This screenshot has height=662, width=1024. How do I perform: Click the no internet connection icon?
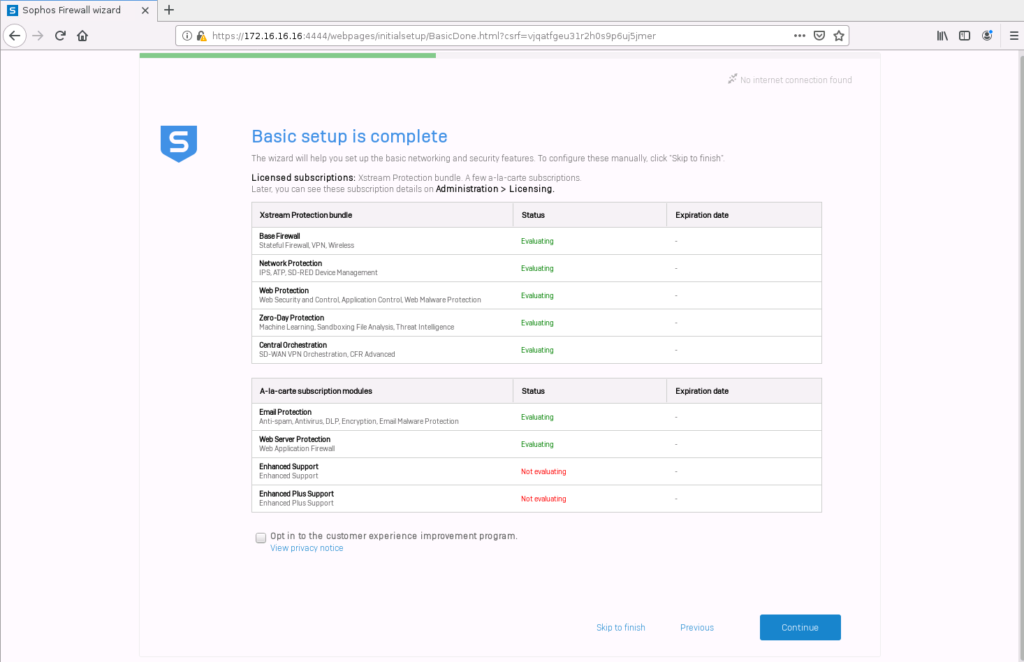pyautogui.click(x=732, y=80)
